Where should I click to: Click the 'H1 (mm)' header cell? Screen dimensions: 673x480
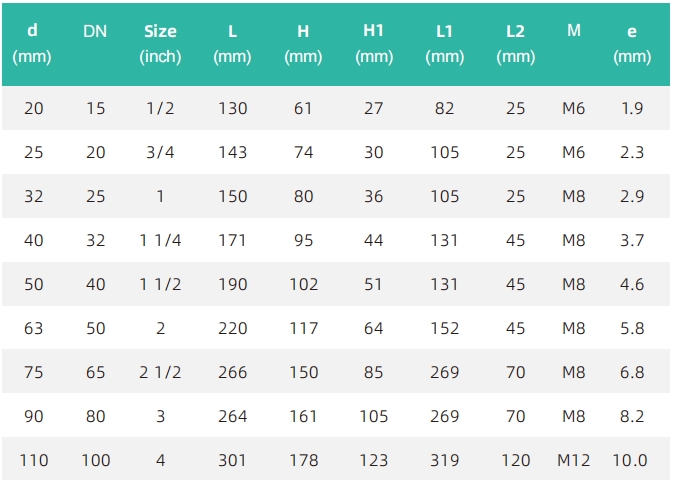pyautogui.click(x=374, y=44)
